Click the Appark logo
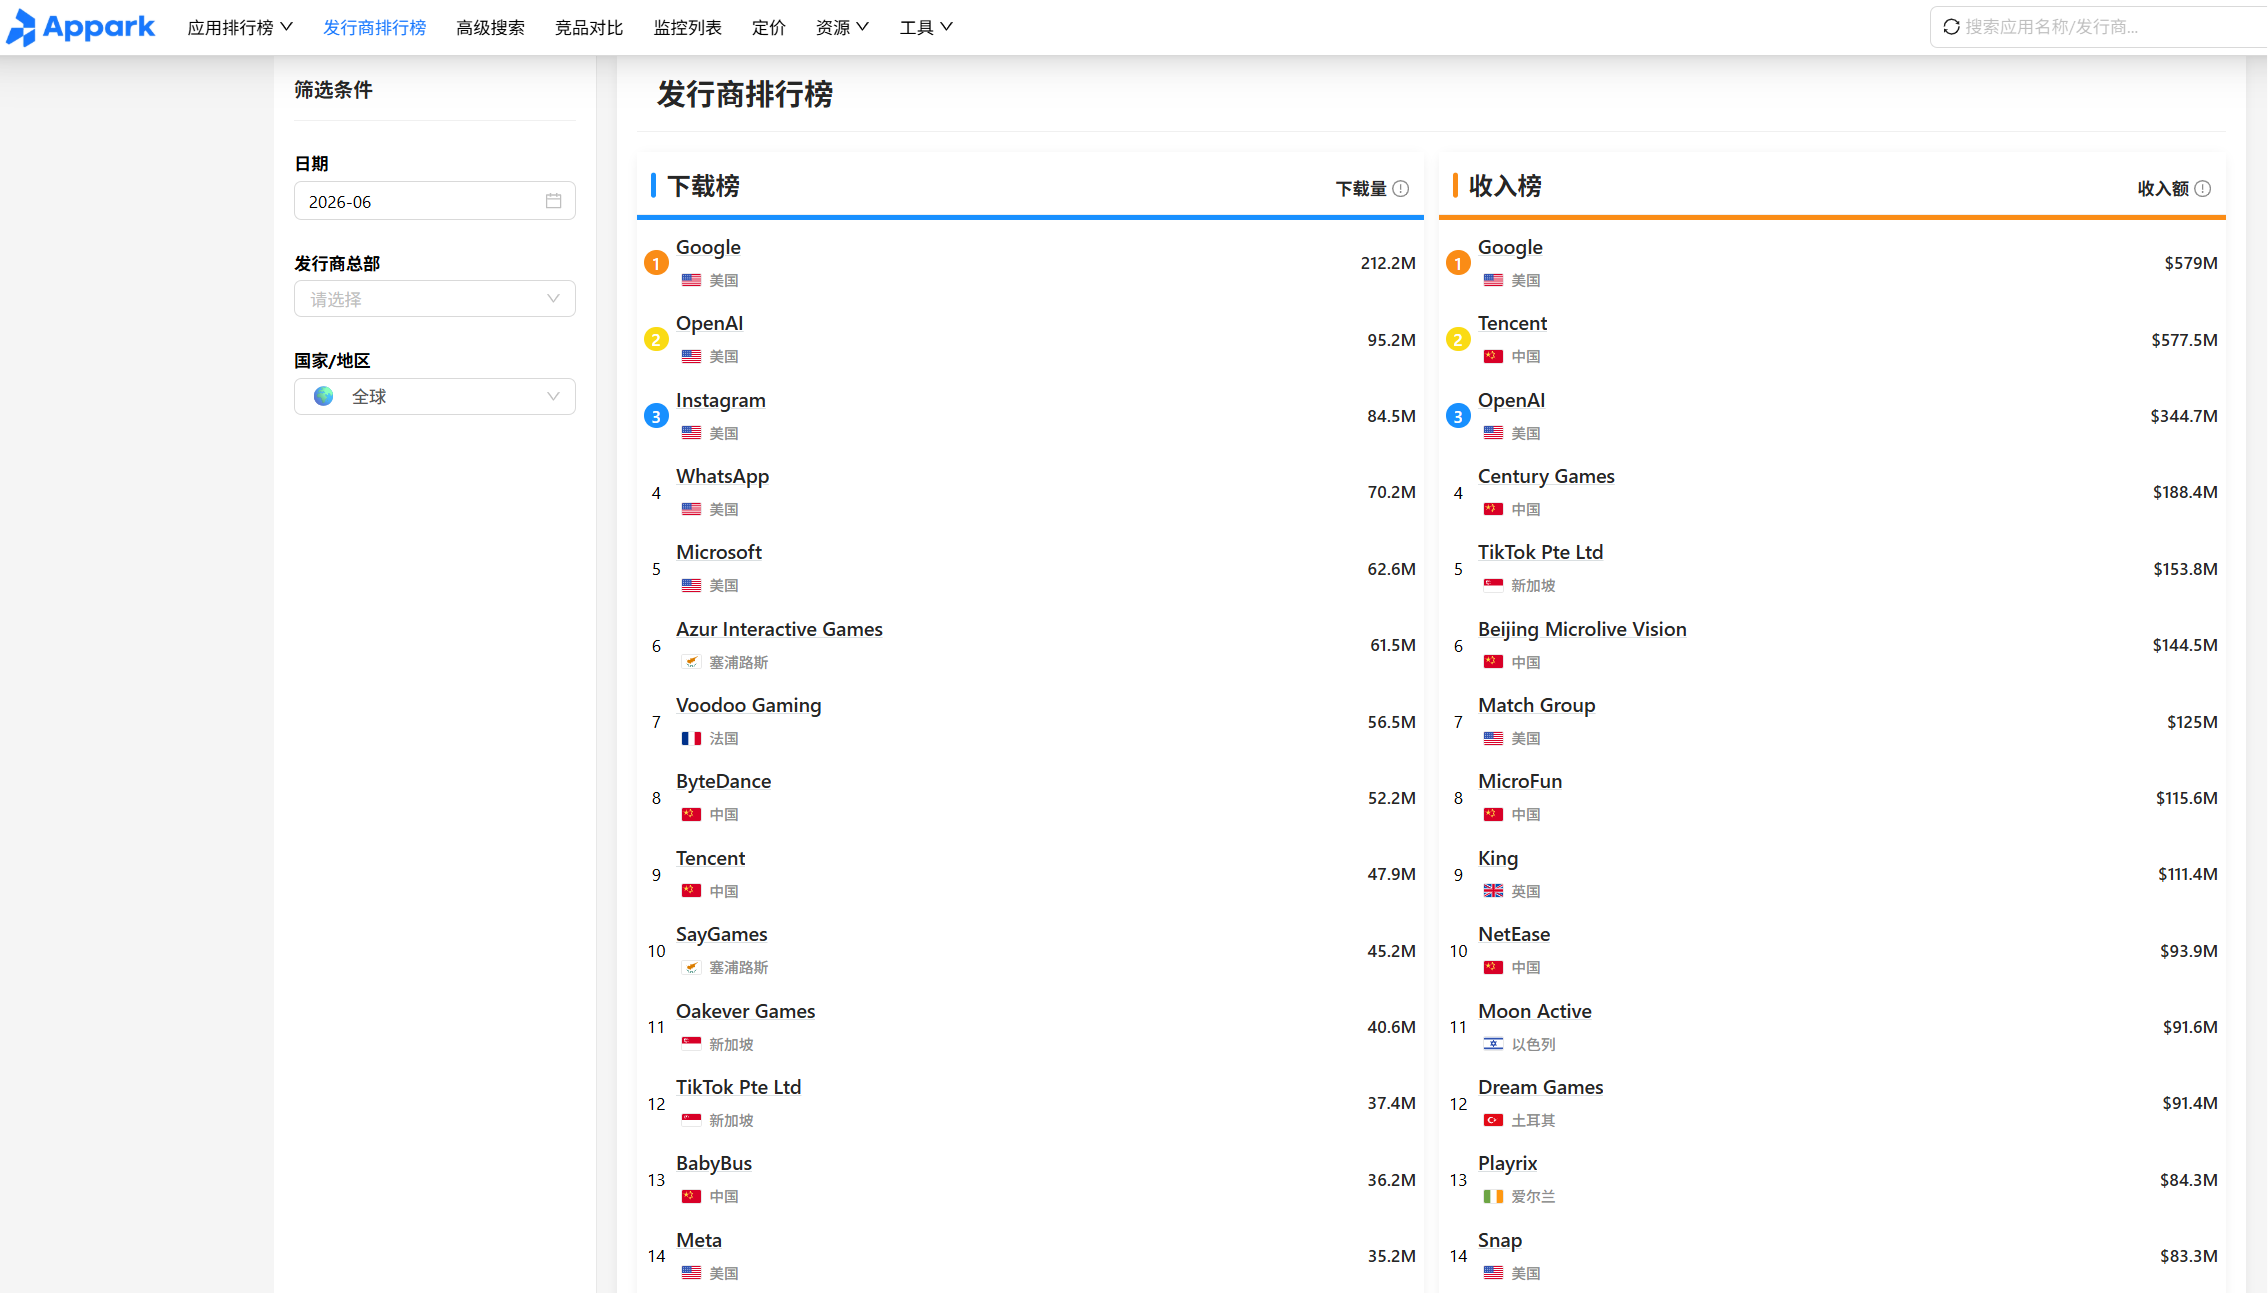The width and height of the screenshot is (2268, 1293). (x=81, y=27)
